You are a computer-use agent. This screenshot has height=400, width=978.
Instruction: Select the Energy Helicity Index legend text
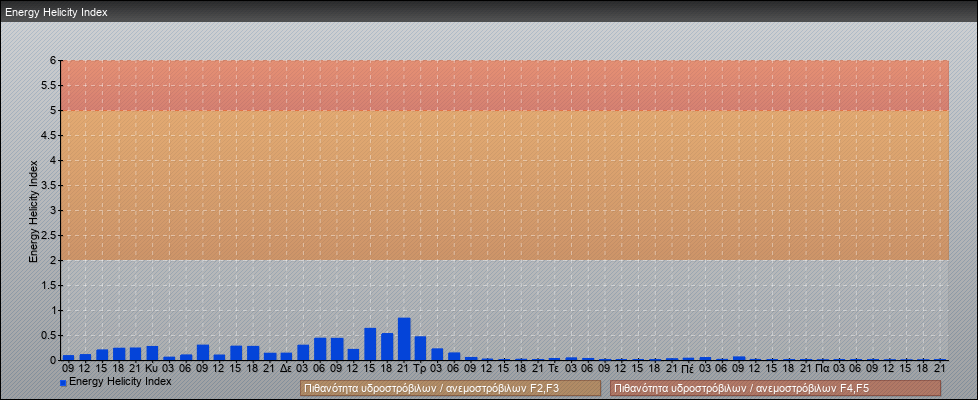[120, 382]
